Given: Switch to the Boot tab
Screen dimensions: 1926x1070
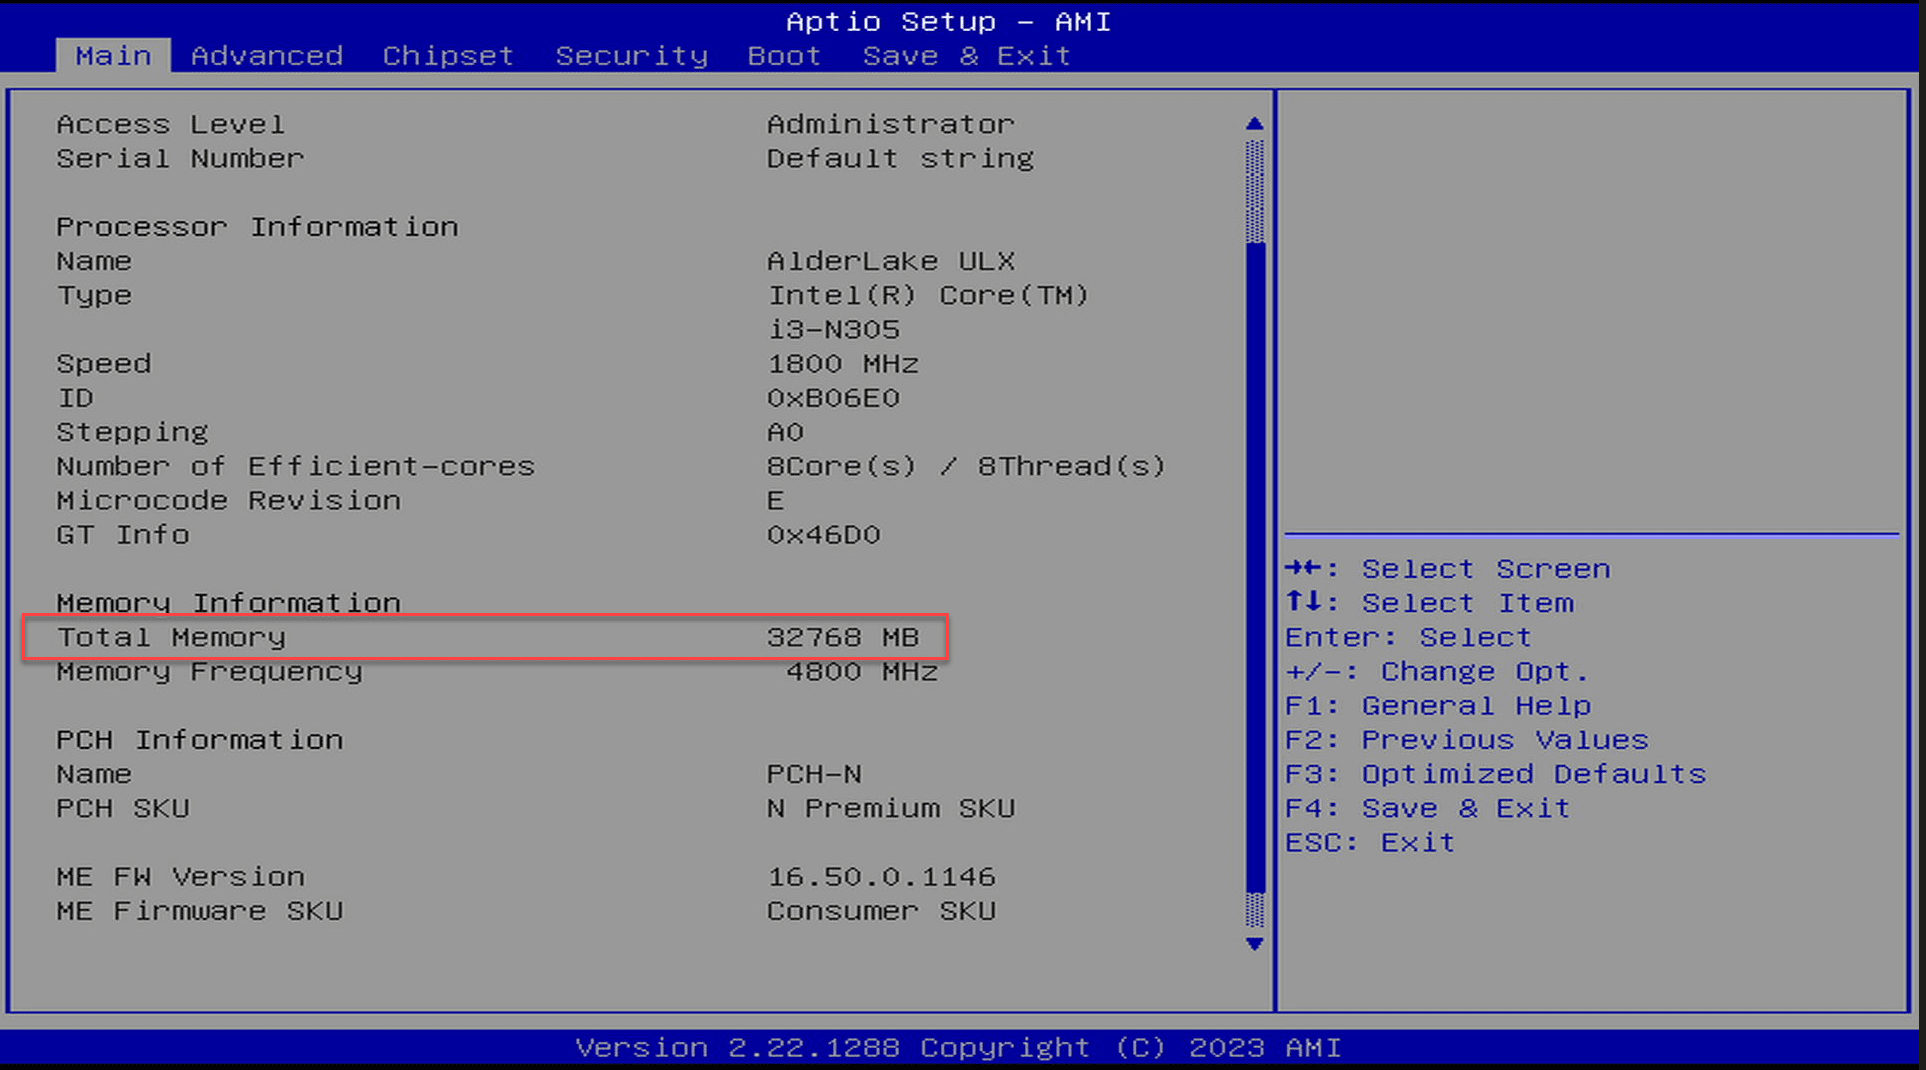Looking at the screenshot, I should coord(784,56).
